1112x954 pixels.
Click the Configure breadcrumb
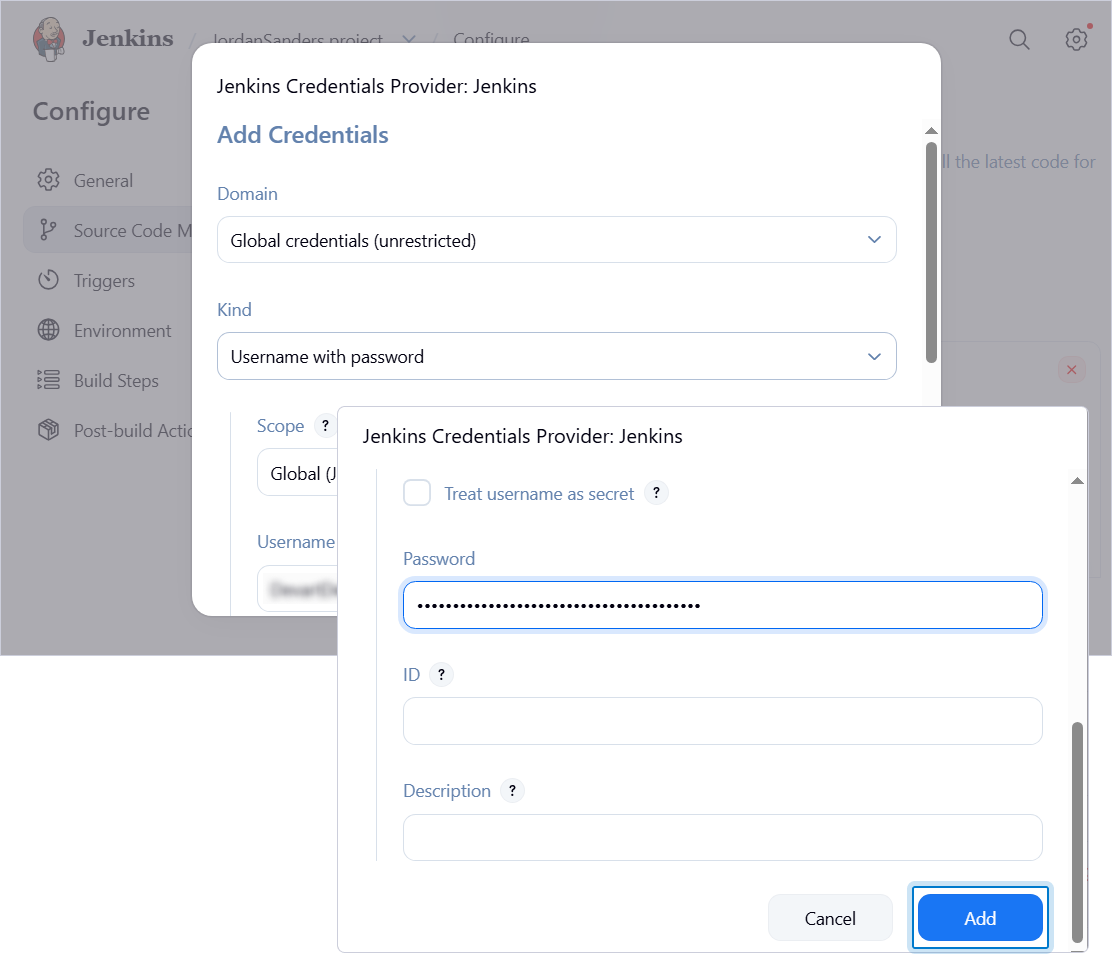coord(491,38)
